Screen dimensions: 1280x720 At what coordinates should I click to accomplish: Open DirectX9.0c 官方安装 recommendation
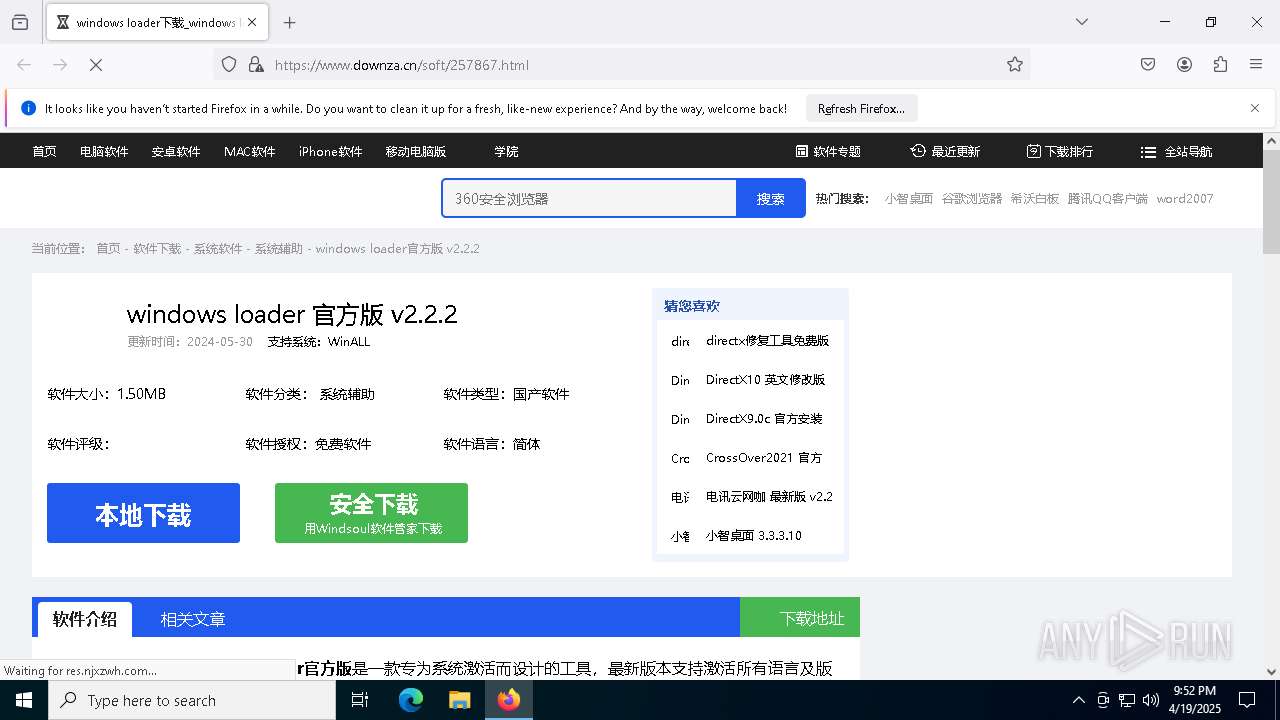click(764, 419)
